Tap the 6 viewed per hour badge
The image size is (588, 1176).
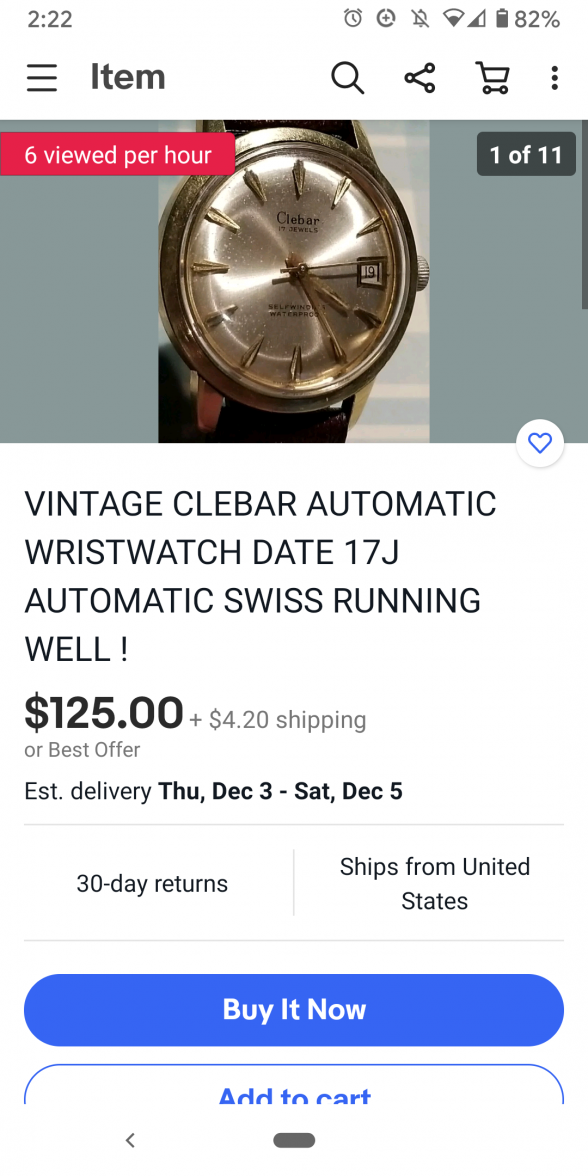pos(118,154)
